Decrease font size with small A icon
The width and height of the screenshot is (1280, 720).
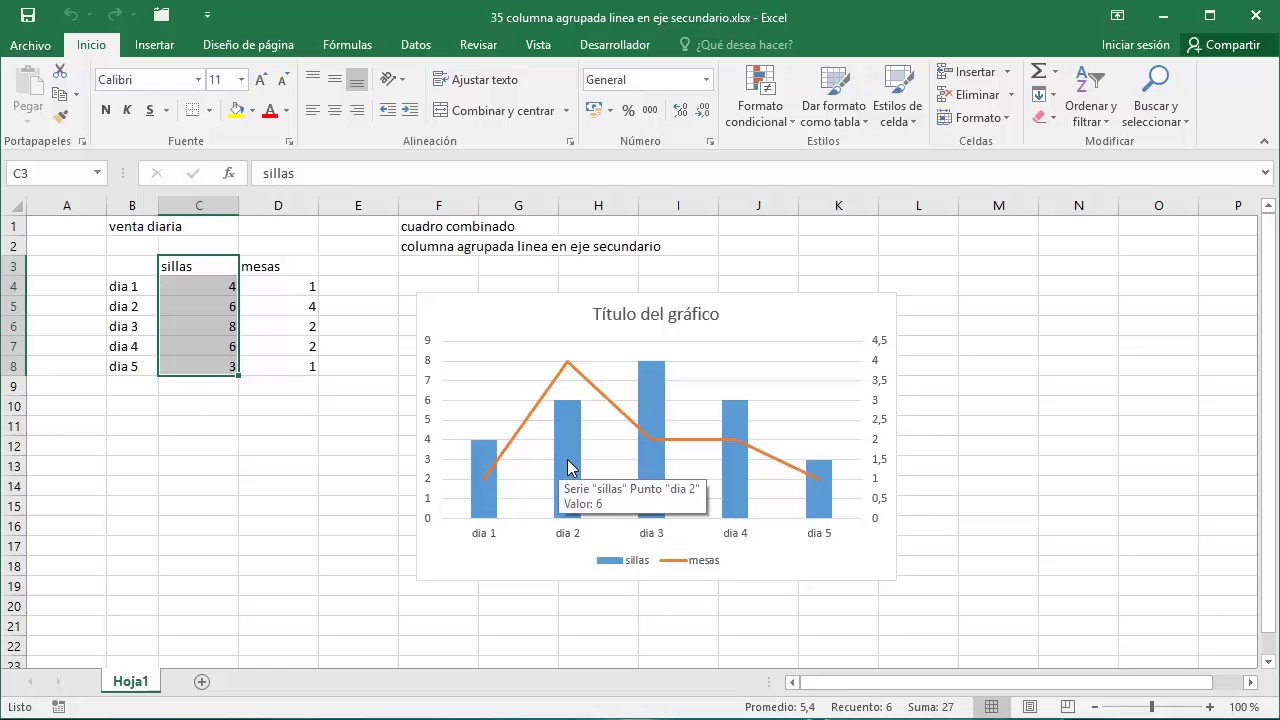pos(283,80)
